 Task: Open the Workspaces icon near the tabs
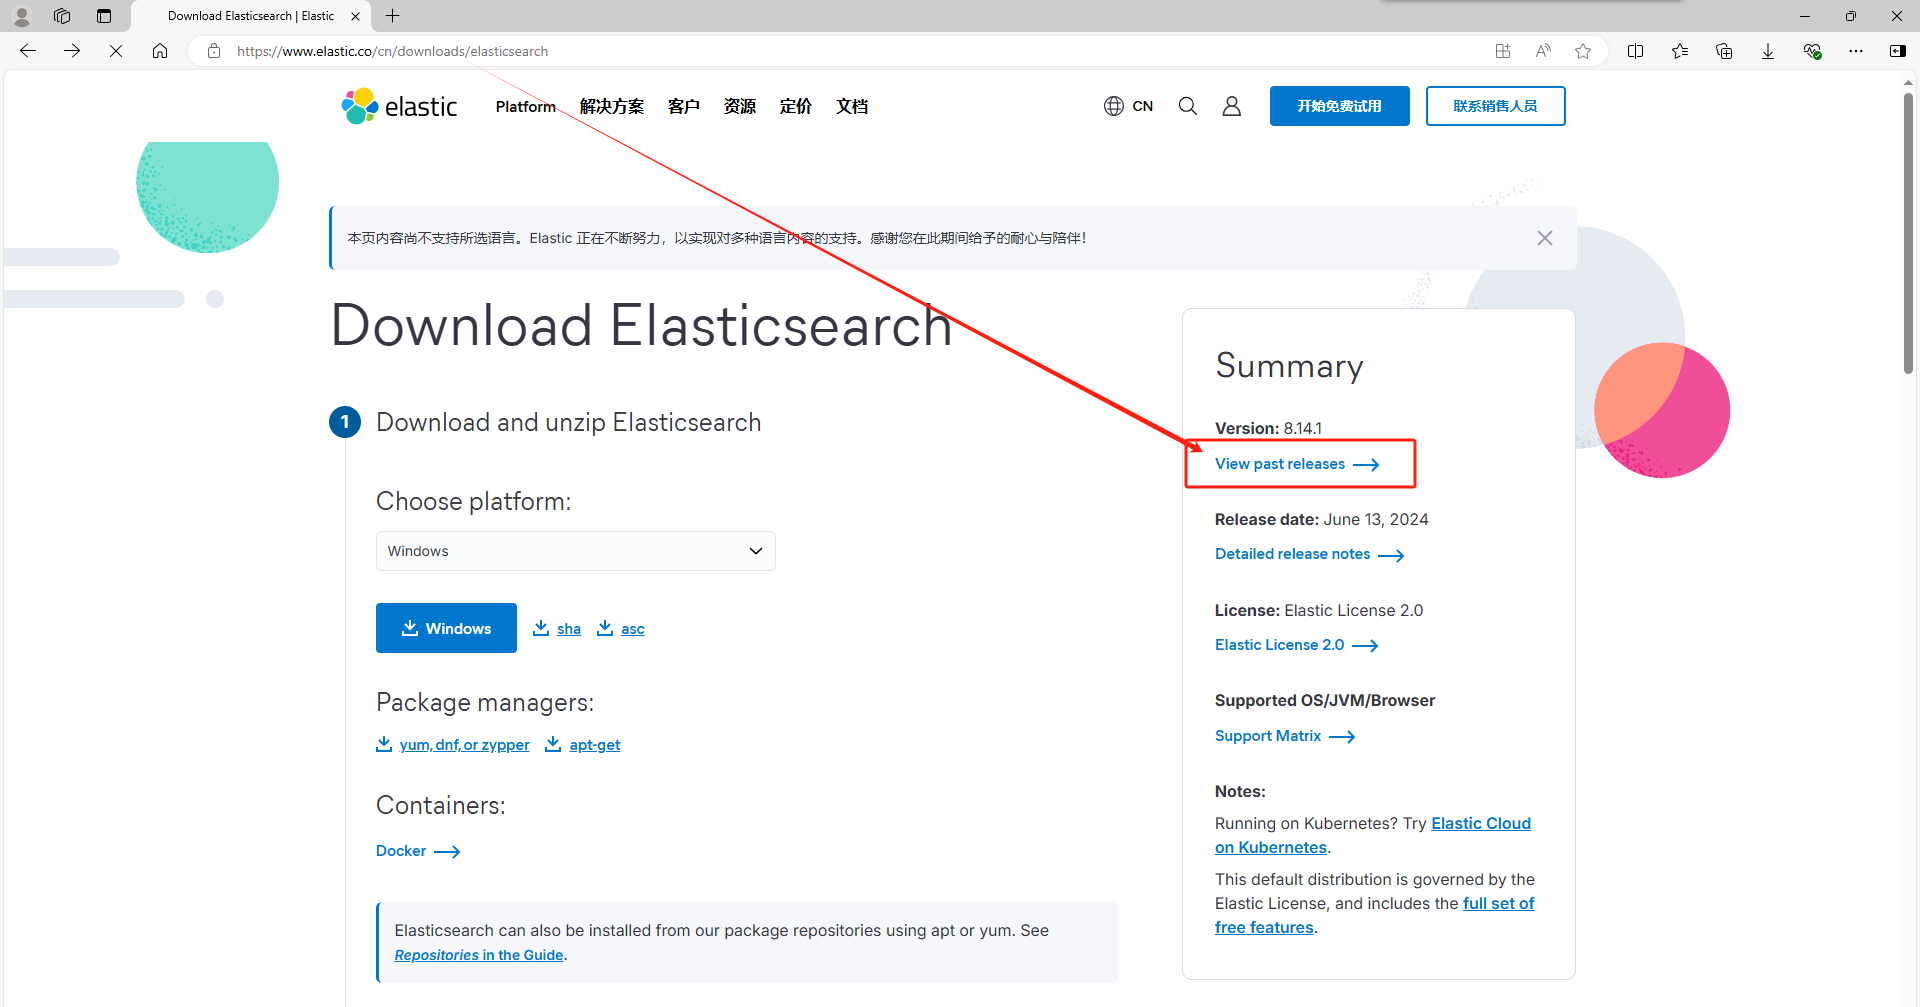click(62, 16)
